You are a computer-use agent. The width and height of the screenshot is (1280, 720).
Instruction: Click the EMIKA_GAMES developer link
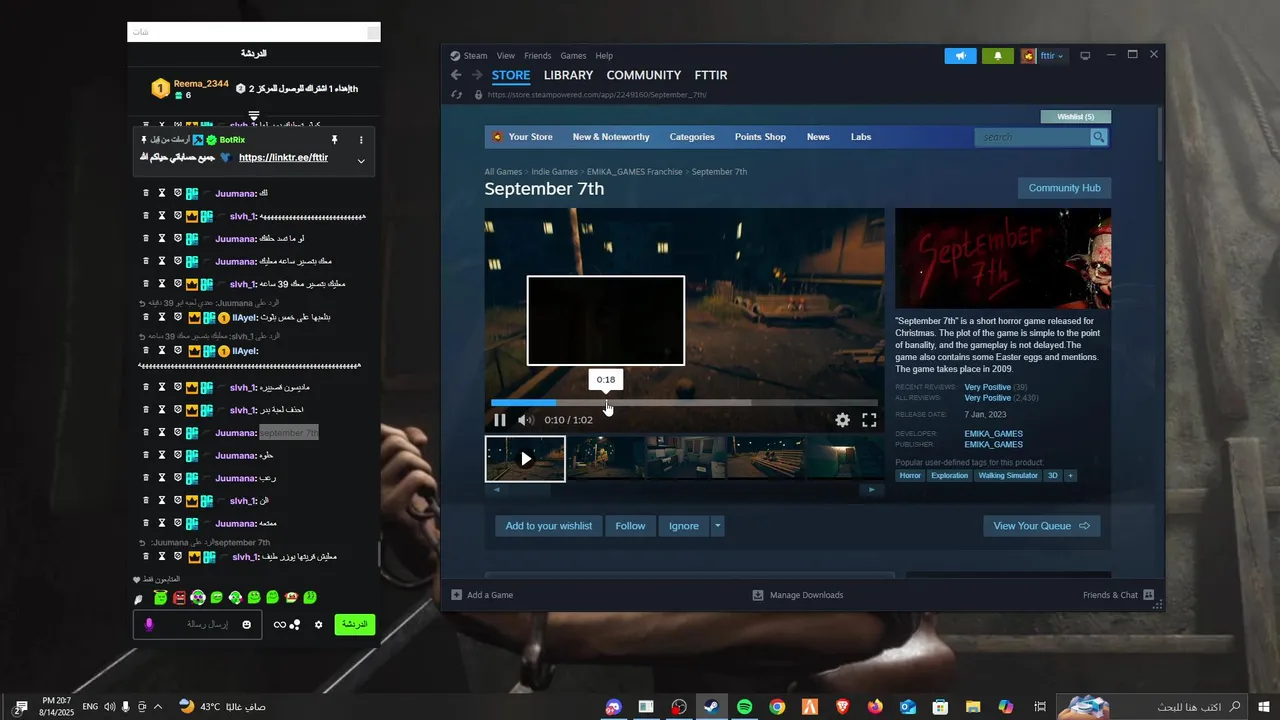993,434
